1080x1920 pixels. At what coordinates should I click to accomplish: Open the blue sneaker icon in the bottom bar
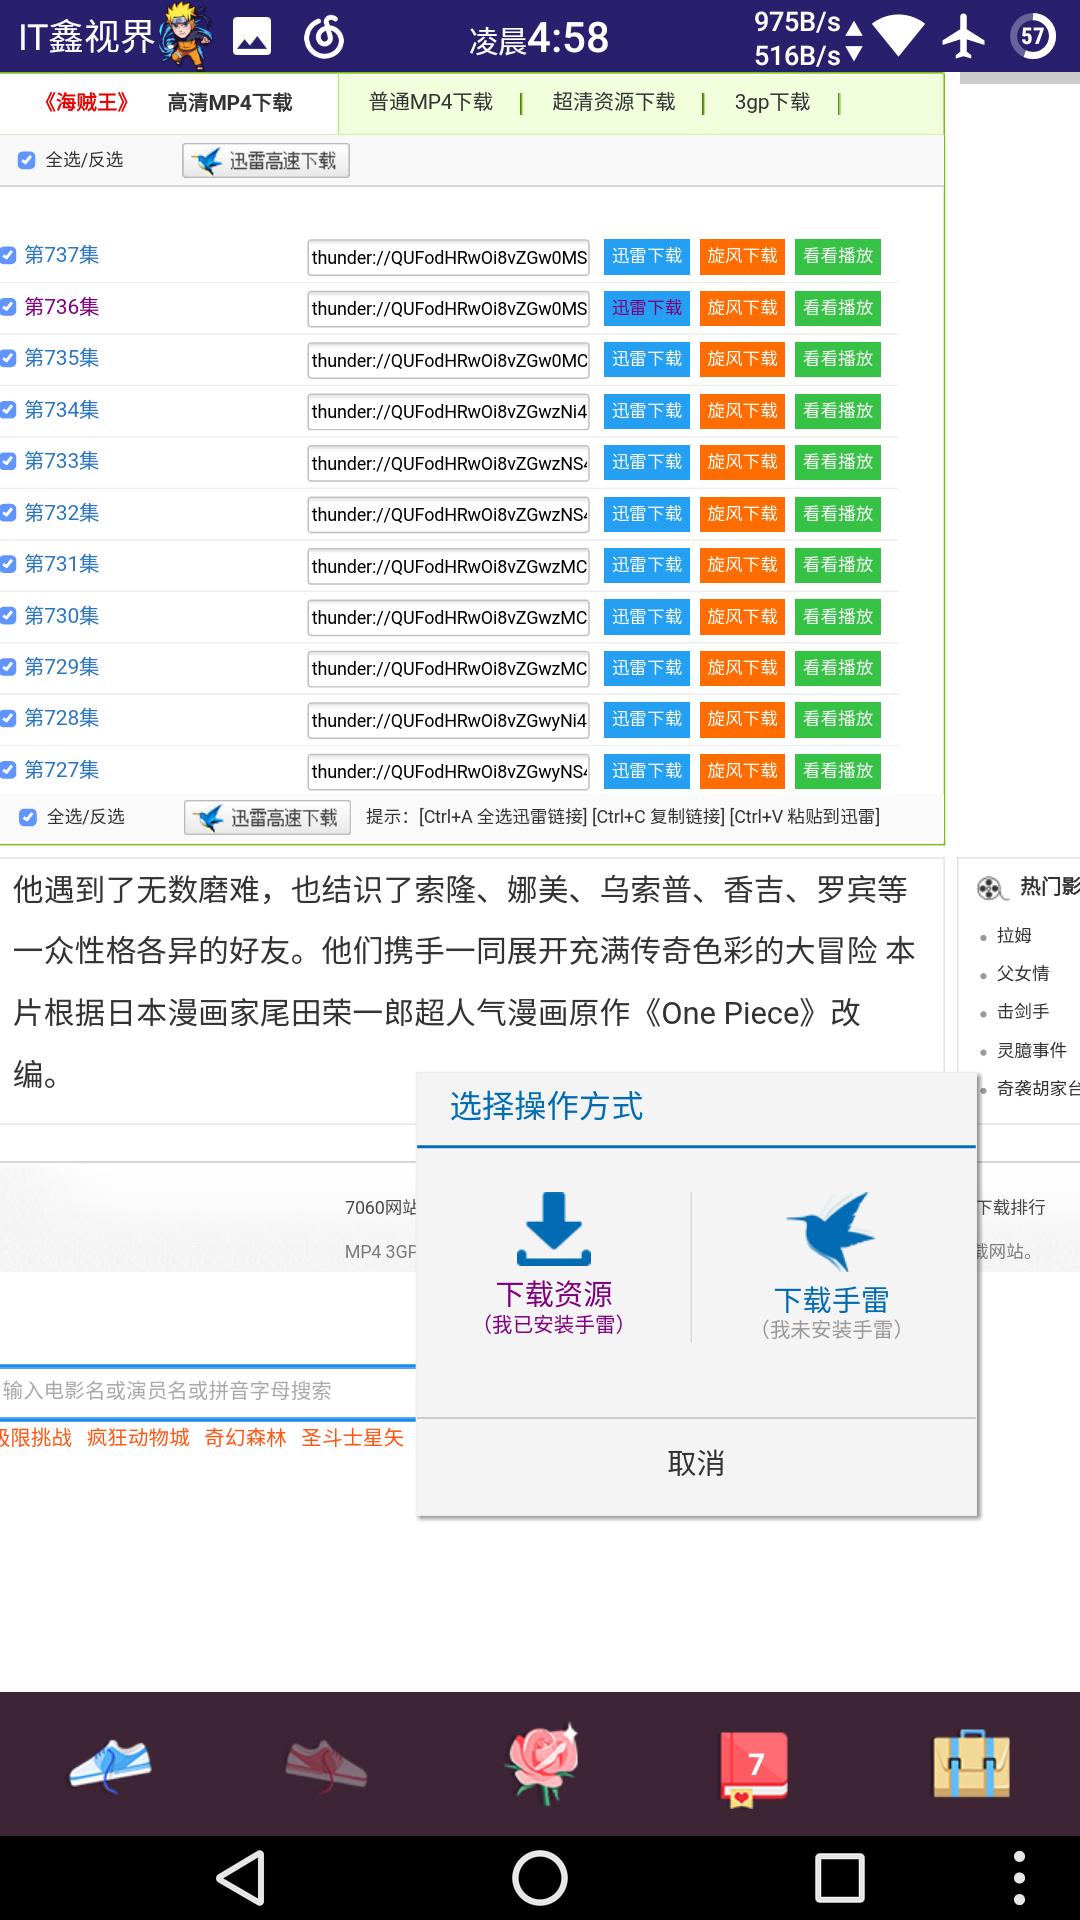(110, 1765)
